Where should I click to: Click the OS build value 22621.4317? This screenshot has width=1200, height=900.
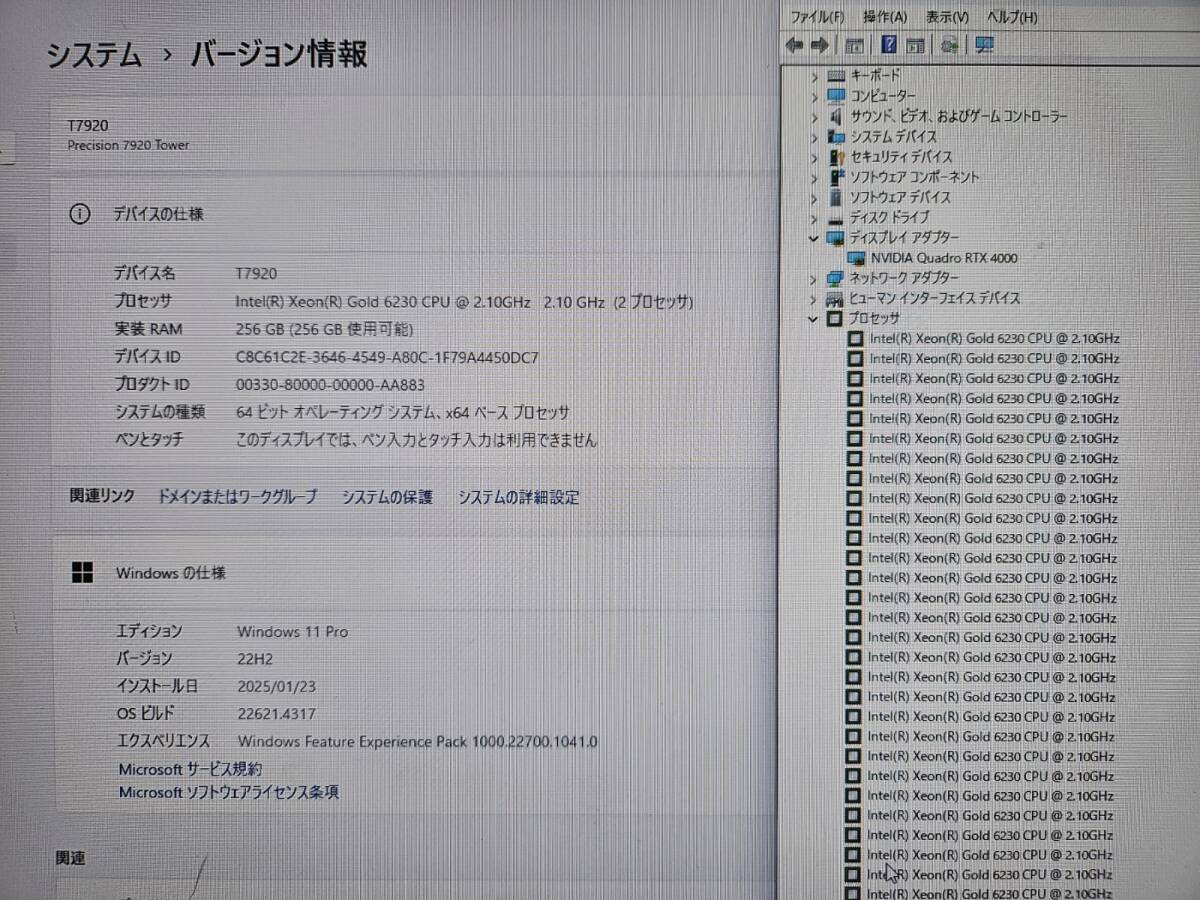tap(276, 714)
